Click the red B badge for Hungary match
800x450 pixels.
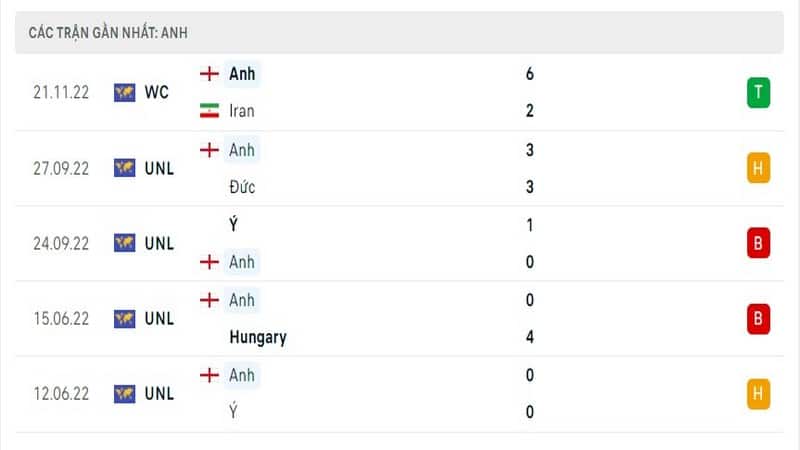coord(758,318)
